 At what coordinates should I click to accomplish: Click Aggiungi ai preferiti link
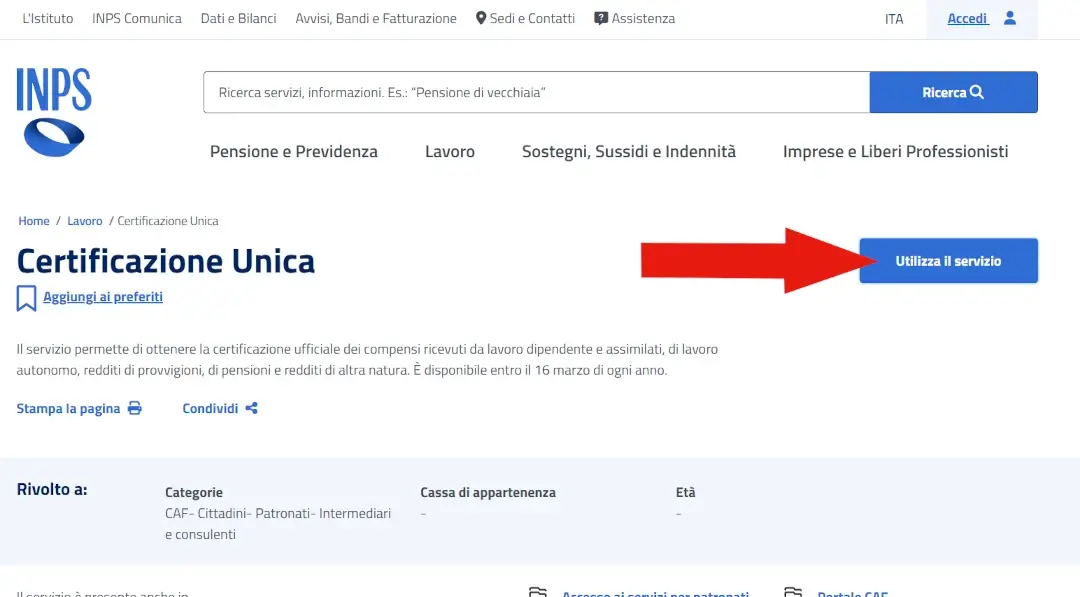click(103, 297)
